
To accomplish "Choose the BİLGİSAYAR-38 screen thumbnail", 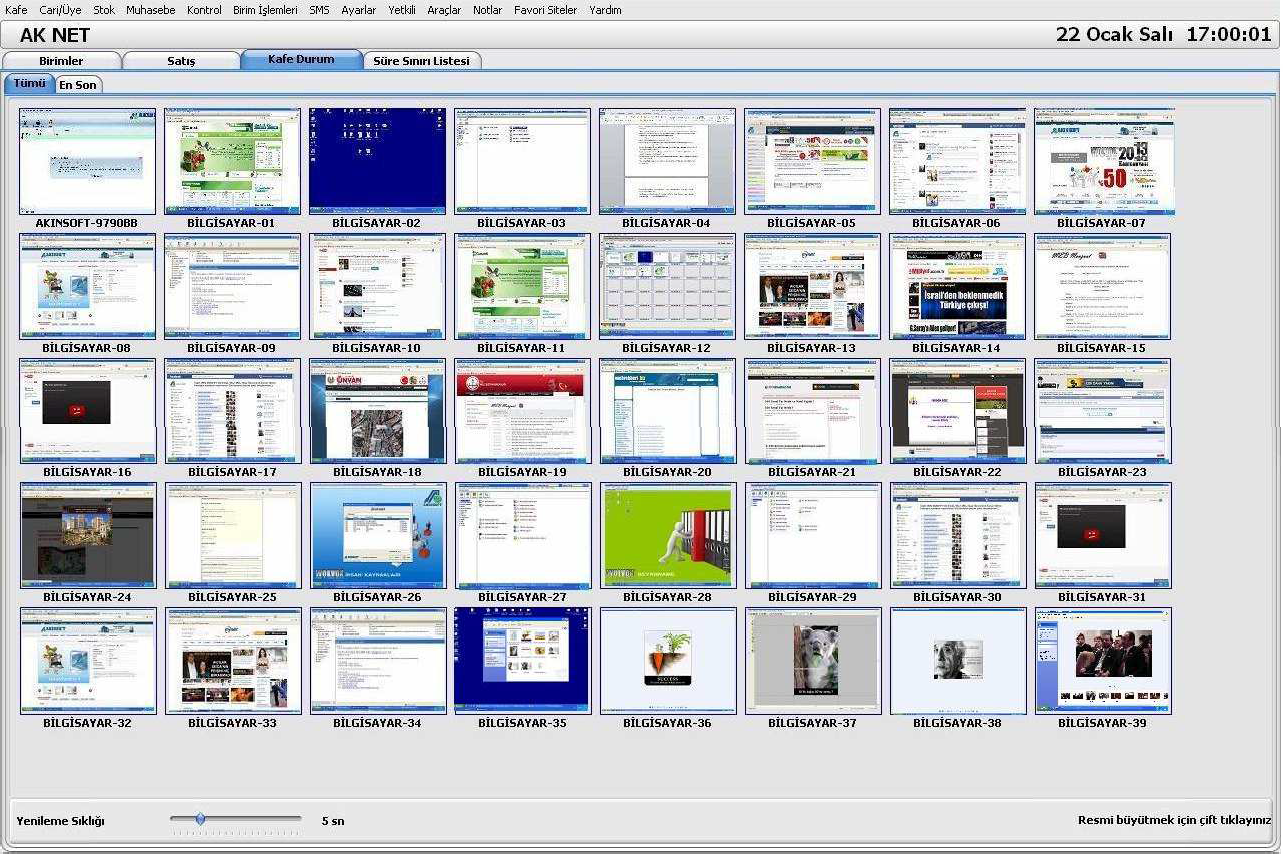I will coord(957,660).
